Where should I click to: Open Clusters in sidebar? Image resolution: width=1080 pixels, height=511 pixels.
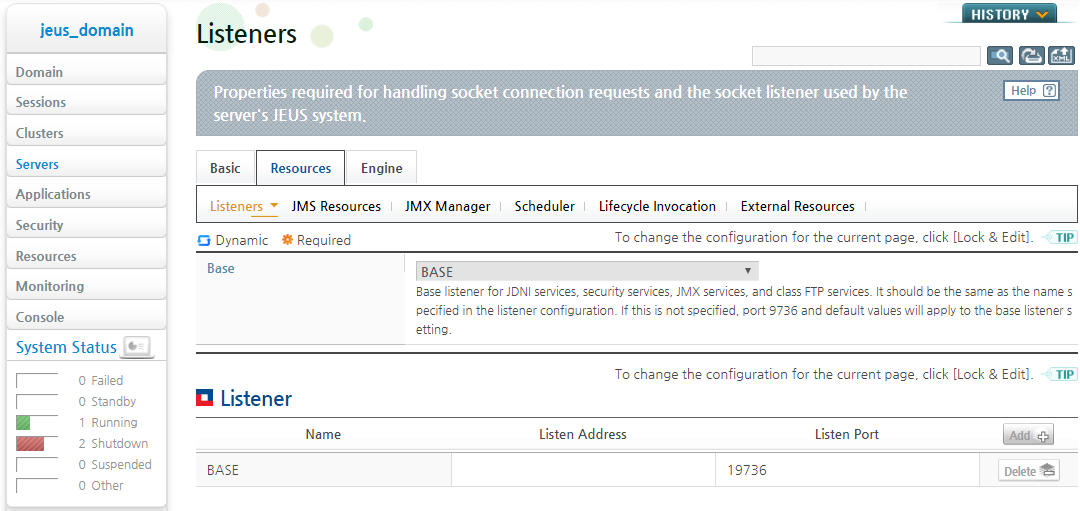pos(87,133)
